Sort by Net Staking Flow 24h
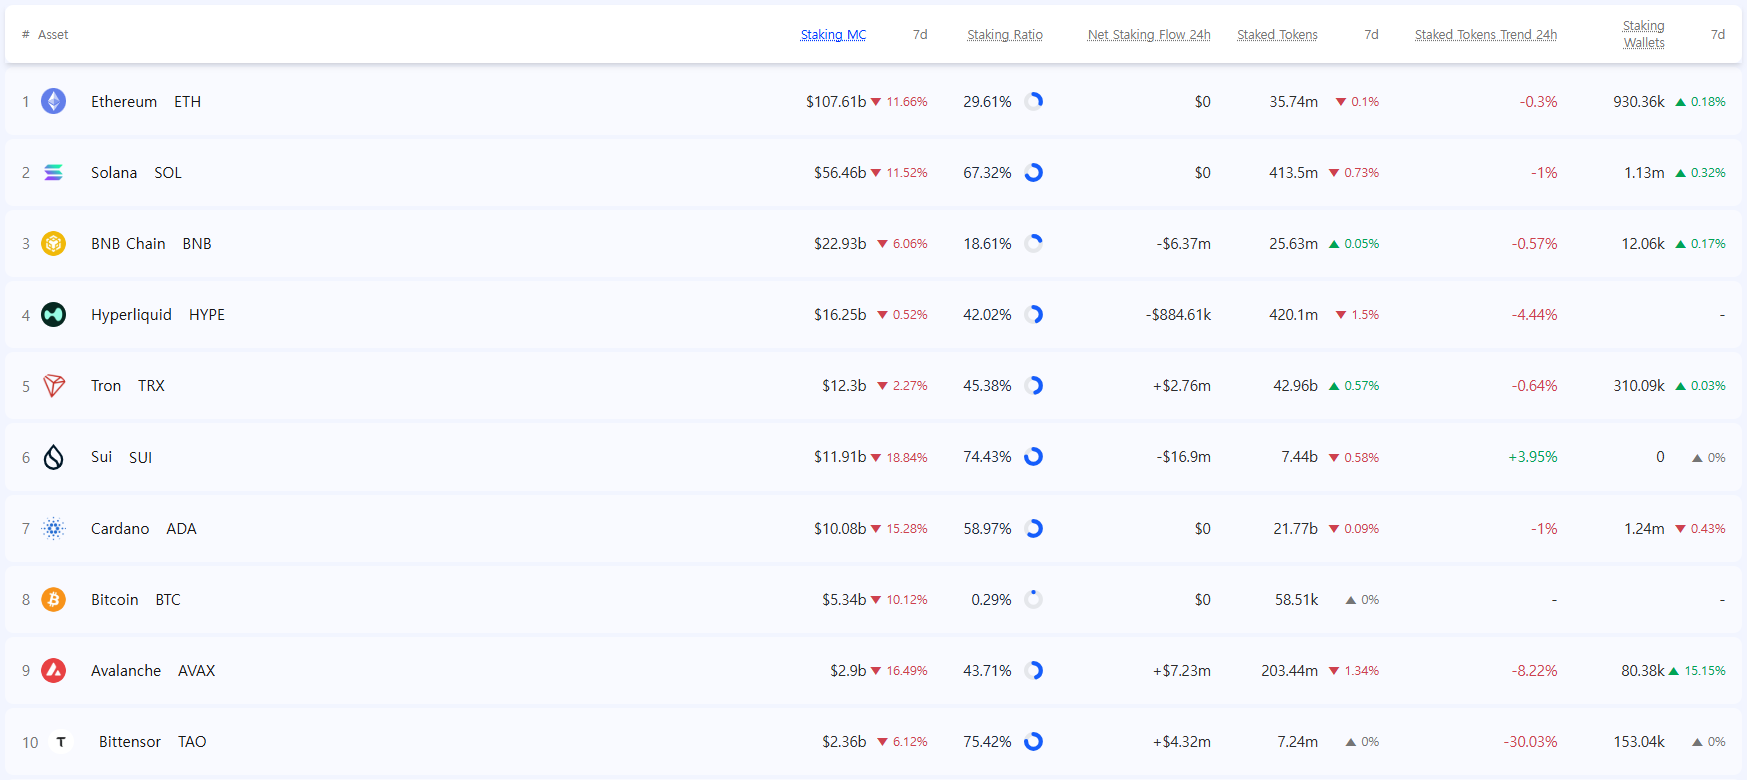 (x=1148, y=35)
